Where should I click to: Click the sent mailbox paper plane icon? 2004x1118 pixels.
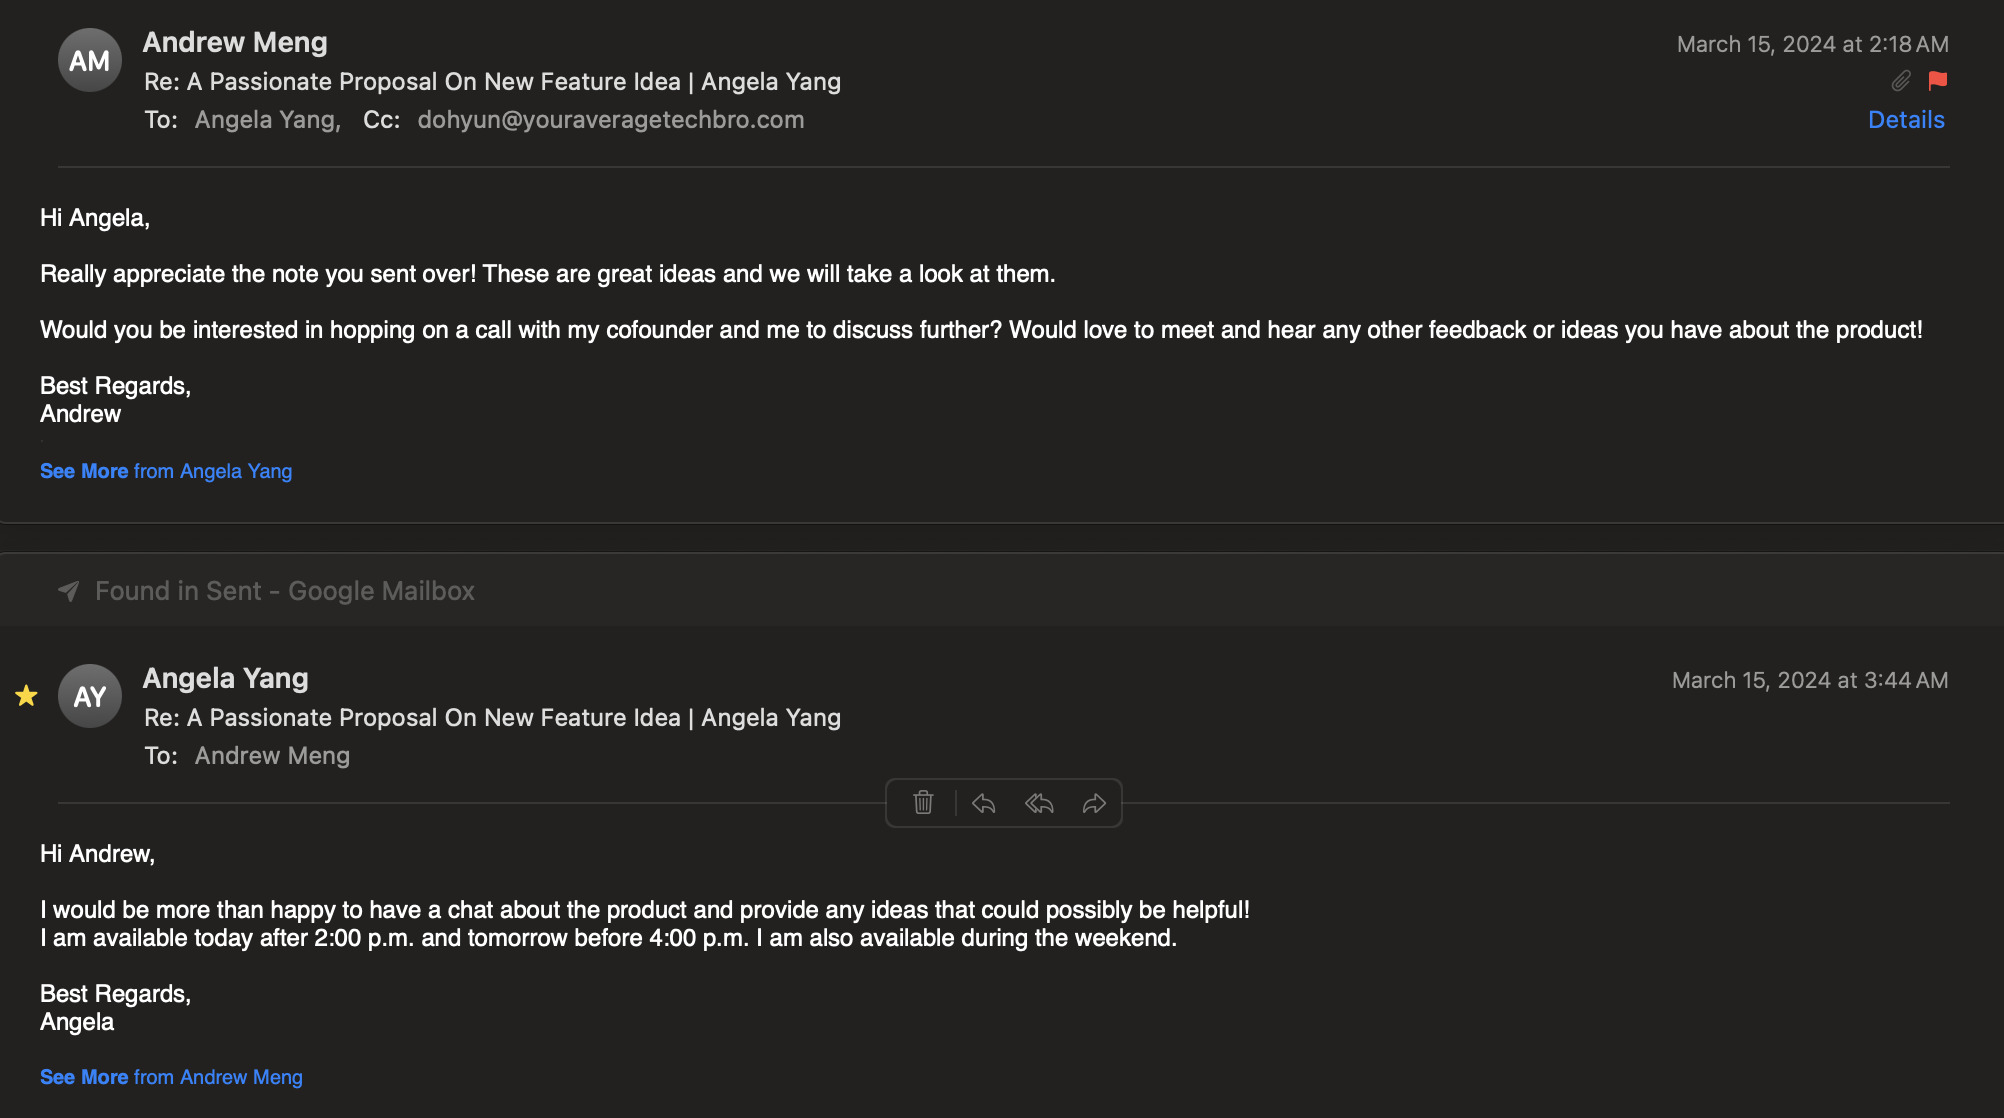(x=68, y=591)
